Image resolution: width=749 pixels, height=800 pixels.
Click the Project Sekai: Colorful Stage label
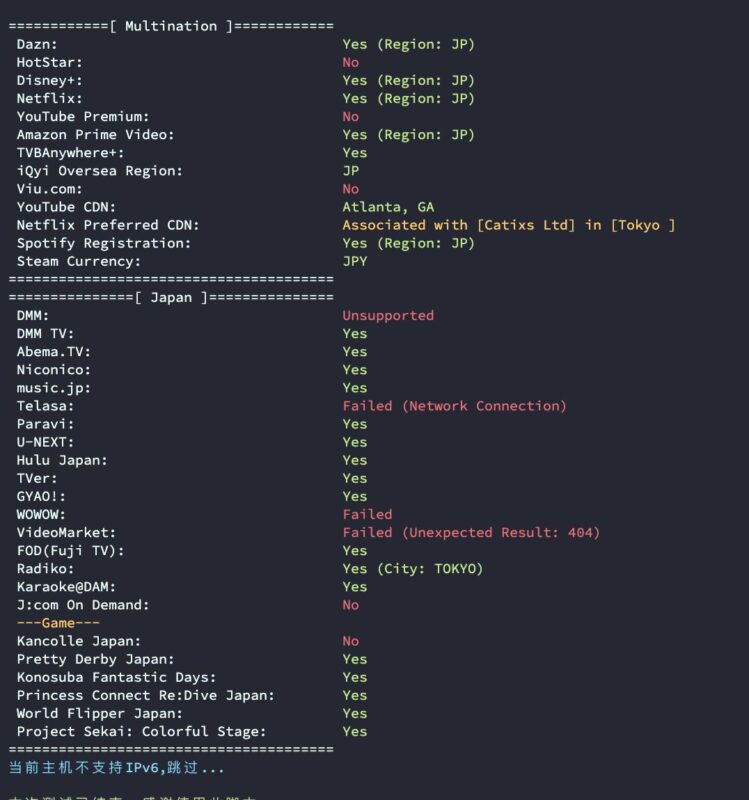[141, 731]
